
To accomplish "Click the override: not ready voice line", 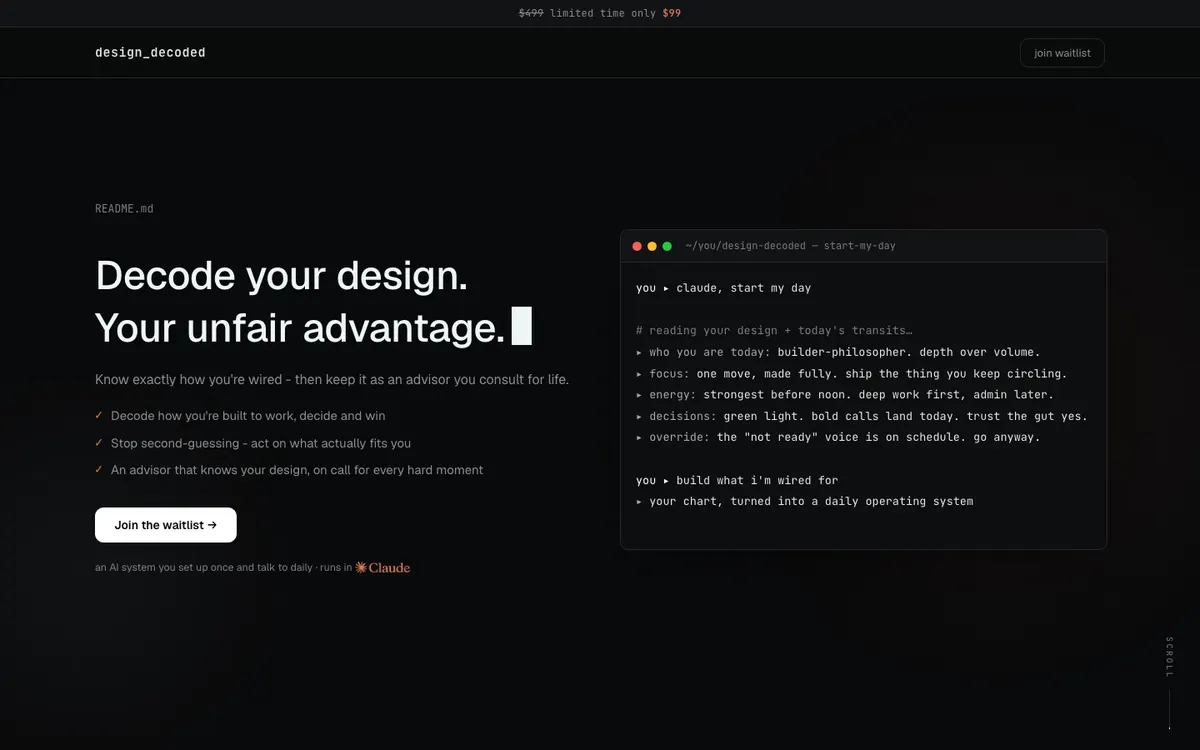I will pyautogui.click(x=838, y=437).
